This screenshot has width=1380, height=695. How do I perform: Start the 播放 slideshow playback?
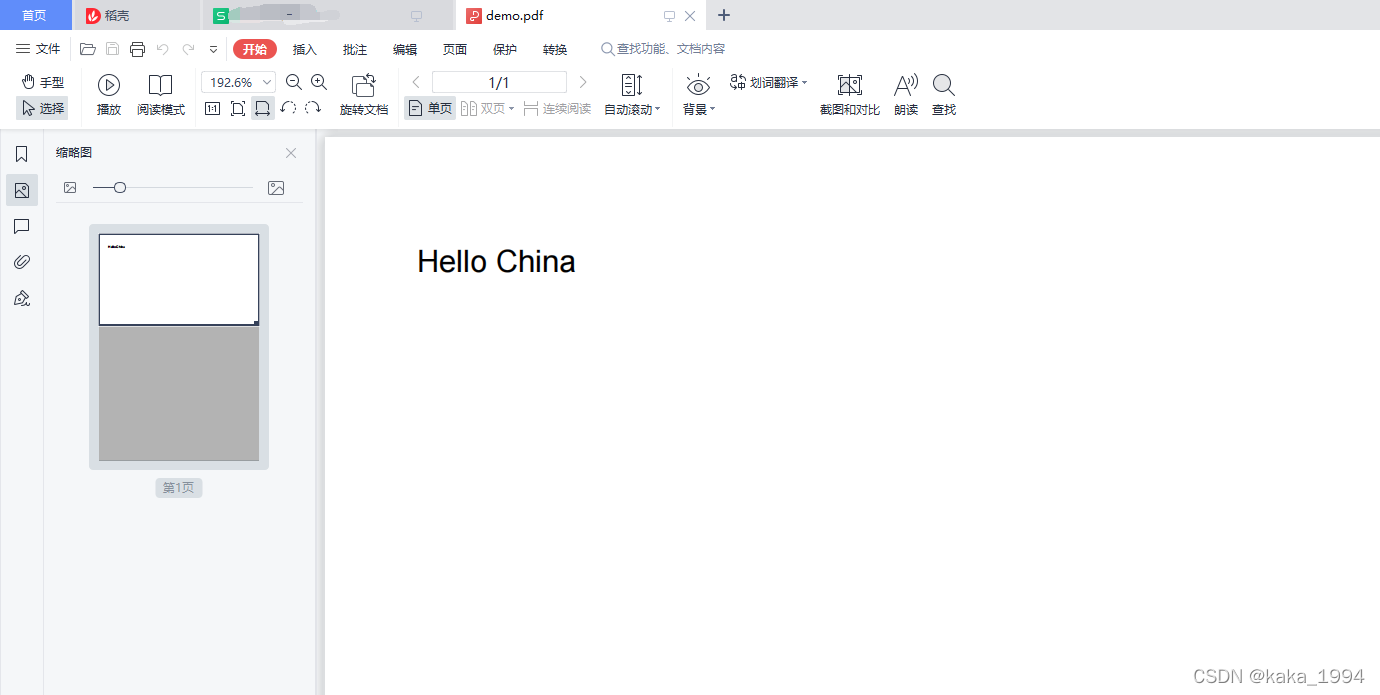point(108,95)
